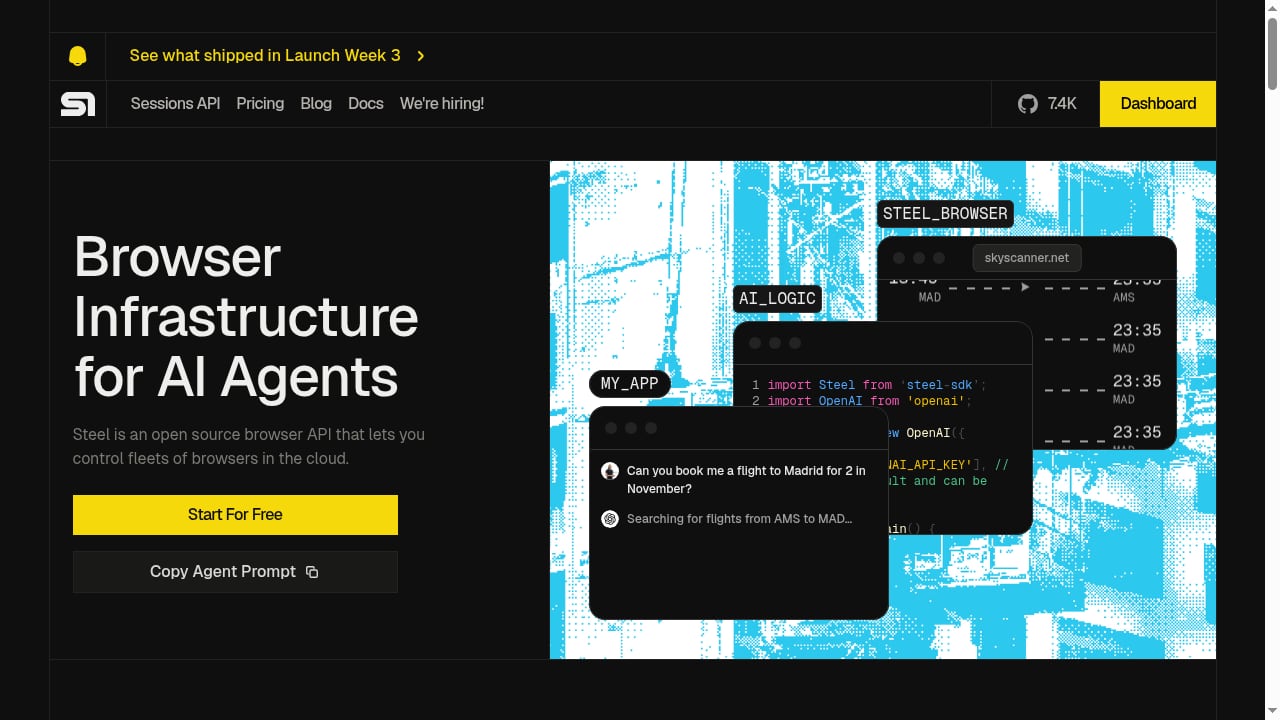1280x720 pixels.
Task: Open the yellow Dashboard button
Action: pyautogui.click(x=1158, y=104)
